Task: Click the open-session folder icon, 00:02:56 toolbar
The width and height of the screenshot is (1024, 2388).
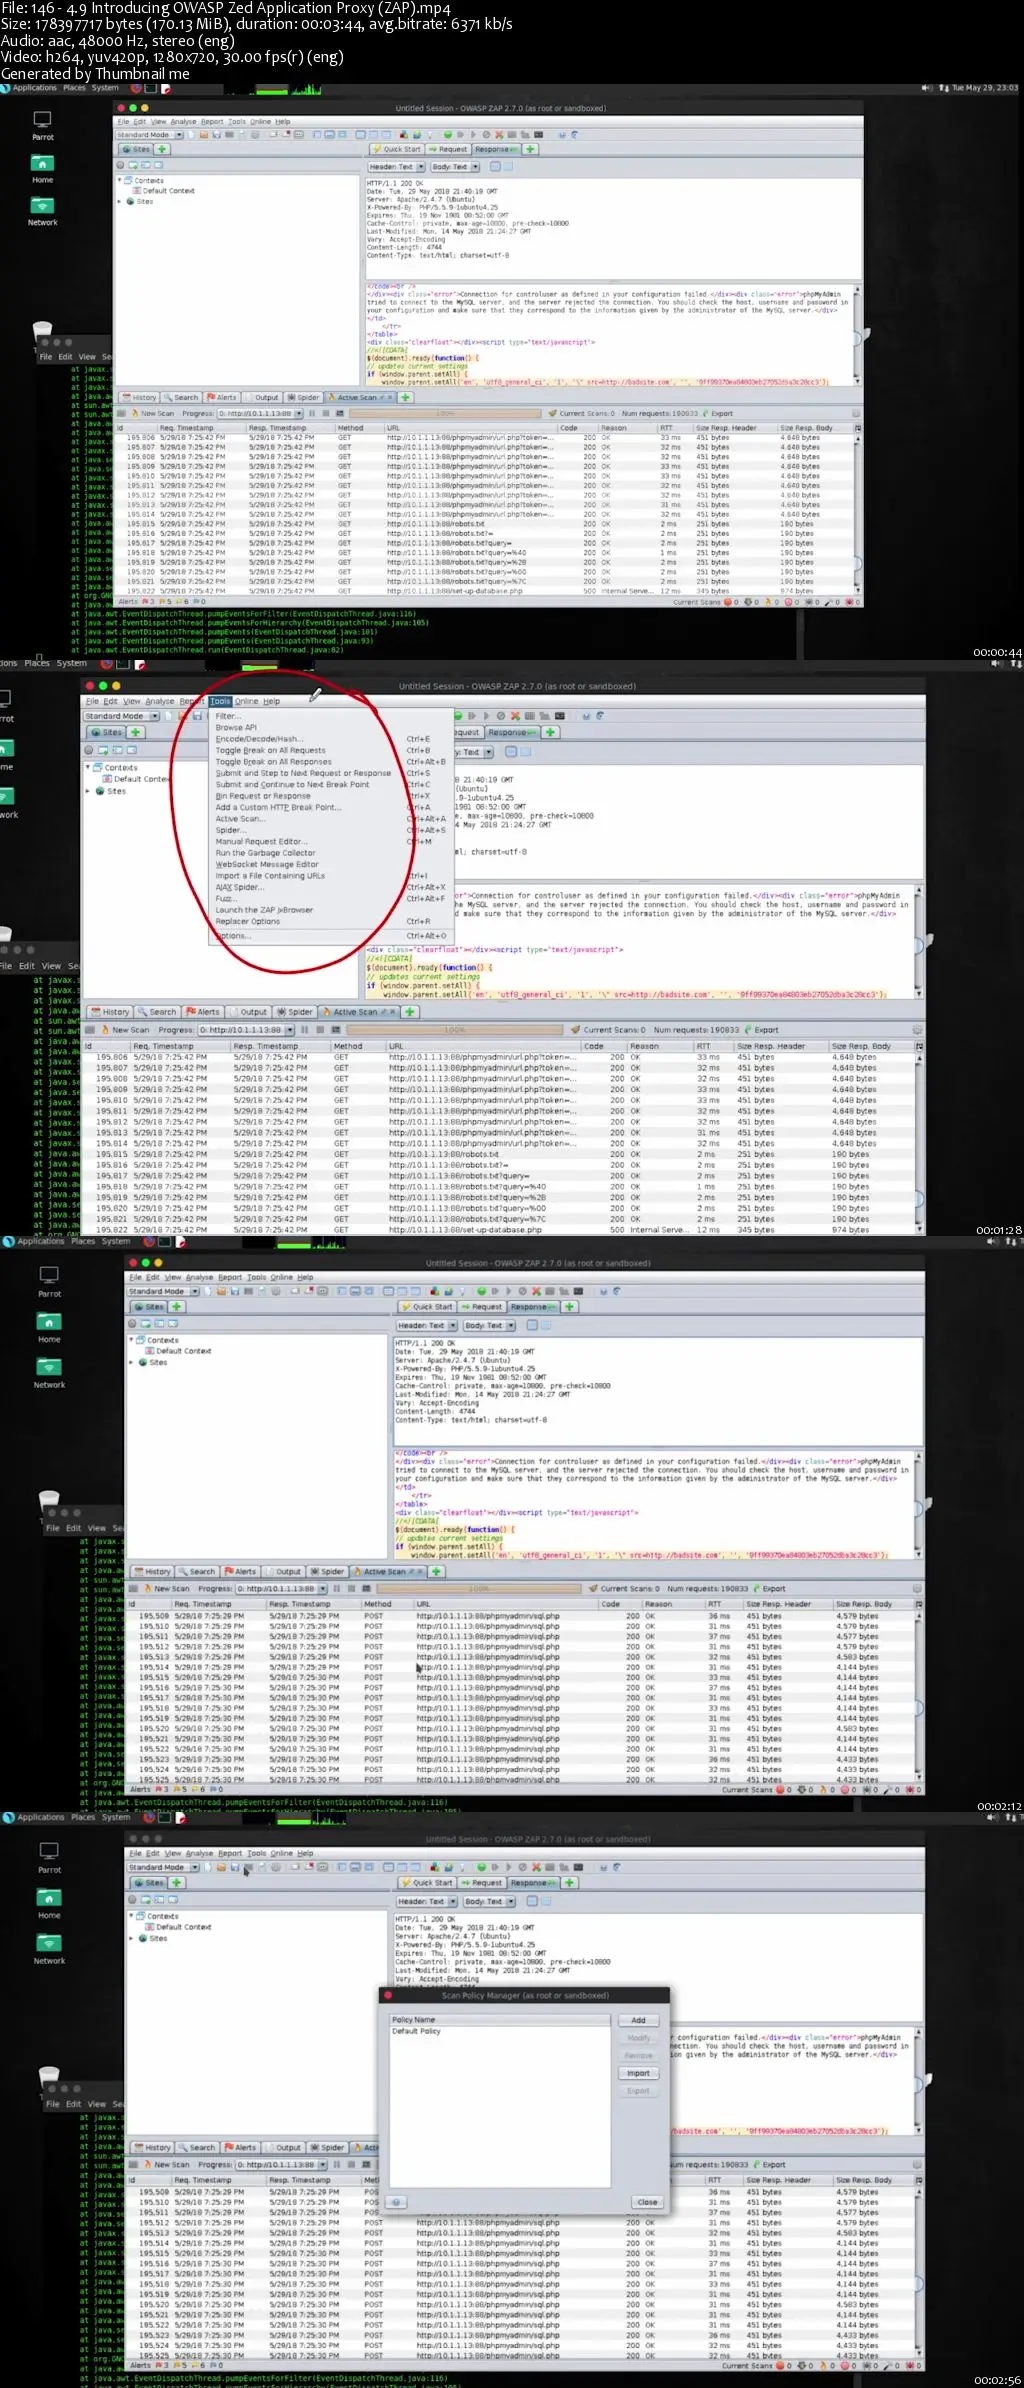Action: tap(221, 1867)
